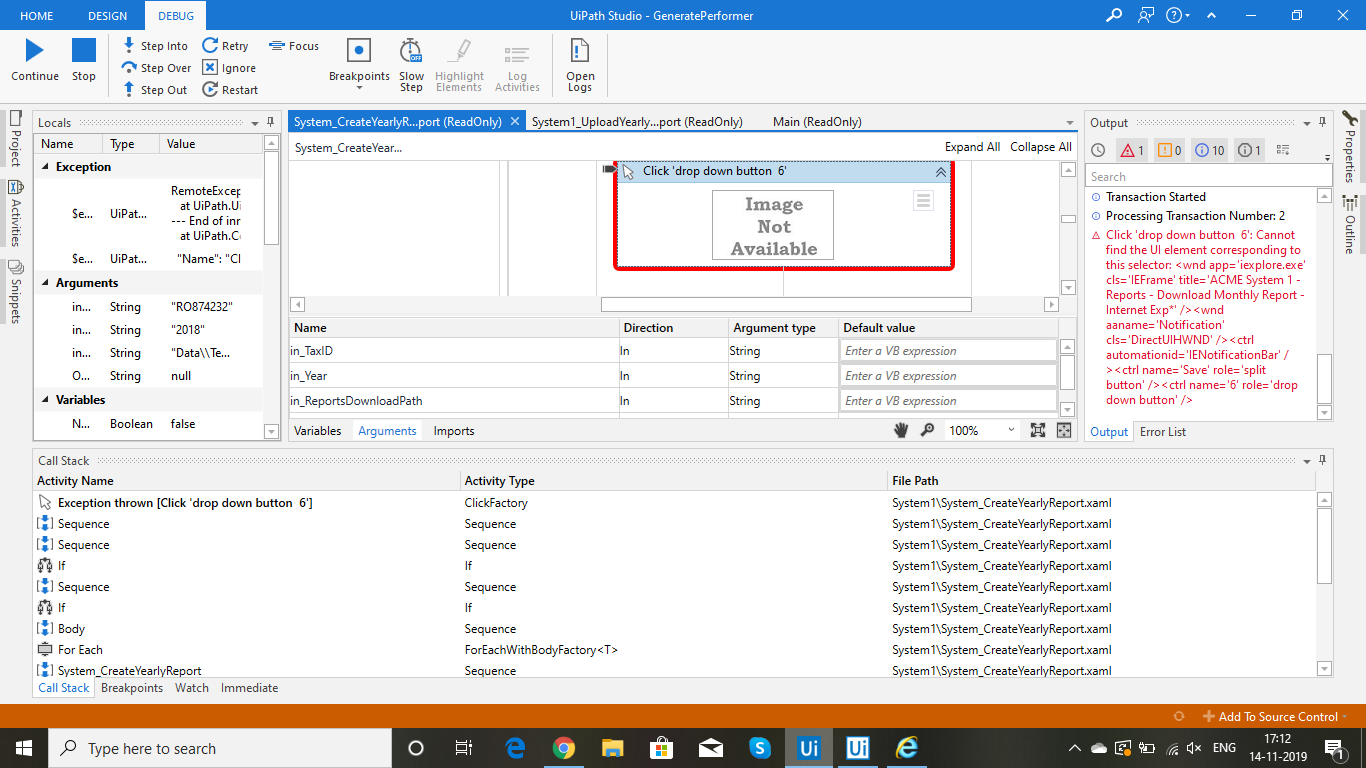The height and width of the screenshot is (768, 1366).
Task: Open the Activities side panel
Action: coord(15,214)
